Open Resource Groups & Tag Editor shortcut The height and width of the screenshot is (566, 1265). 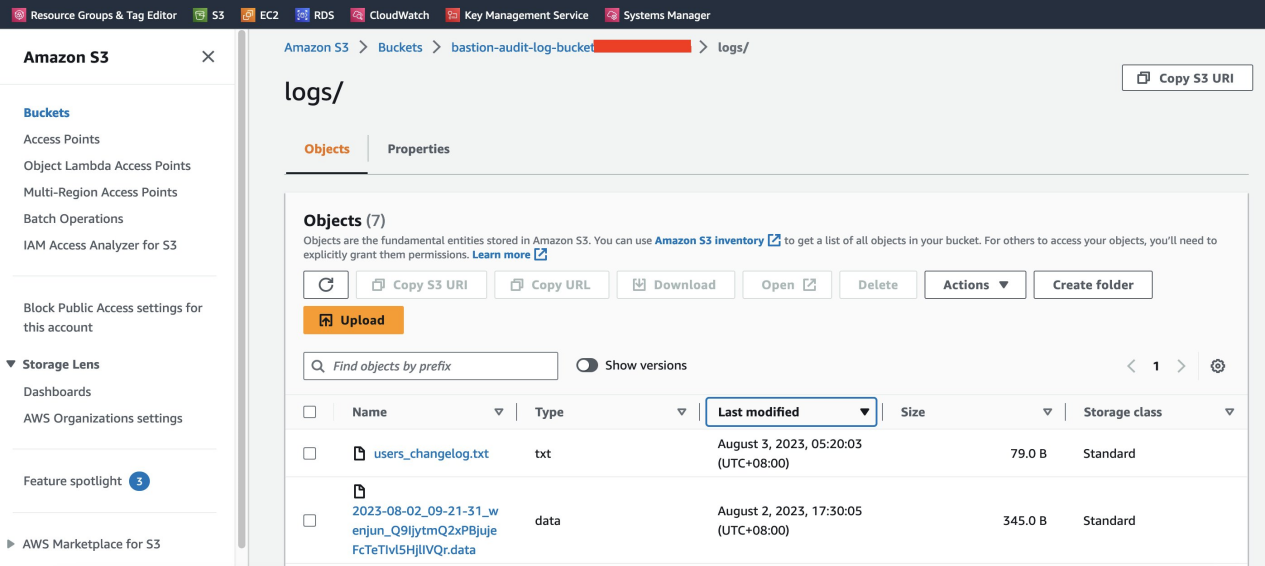95,15
